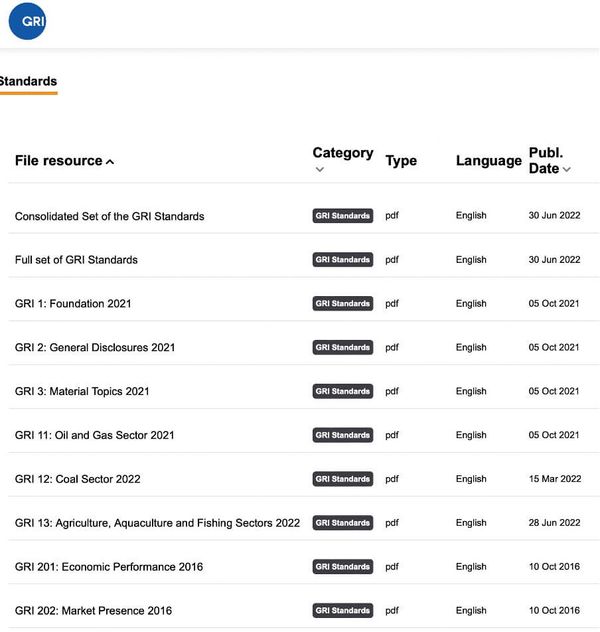Click the Language column header
Viewport: 600px width, 632px height.
coord(488,161)
